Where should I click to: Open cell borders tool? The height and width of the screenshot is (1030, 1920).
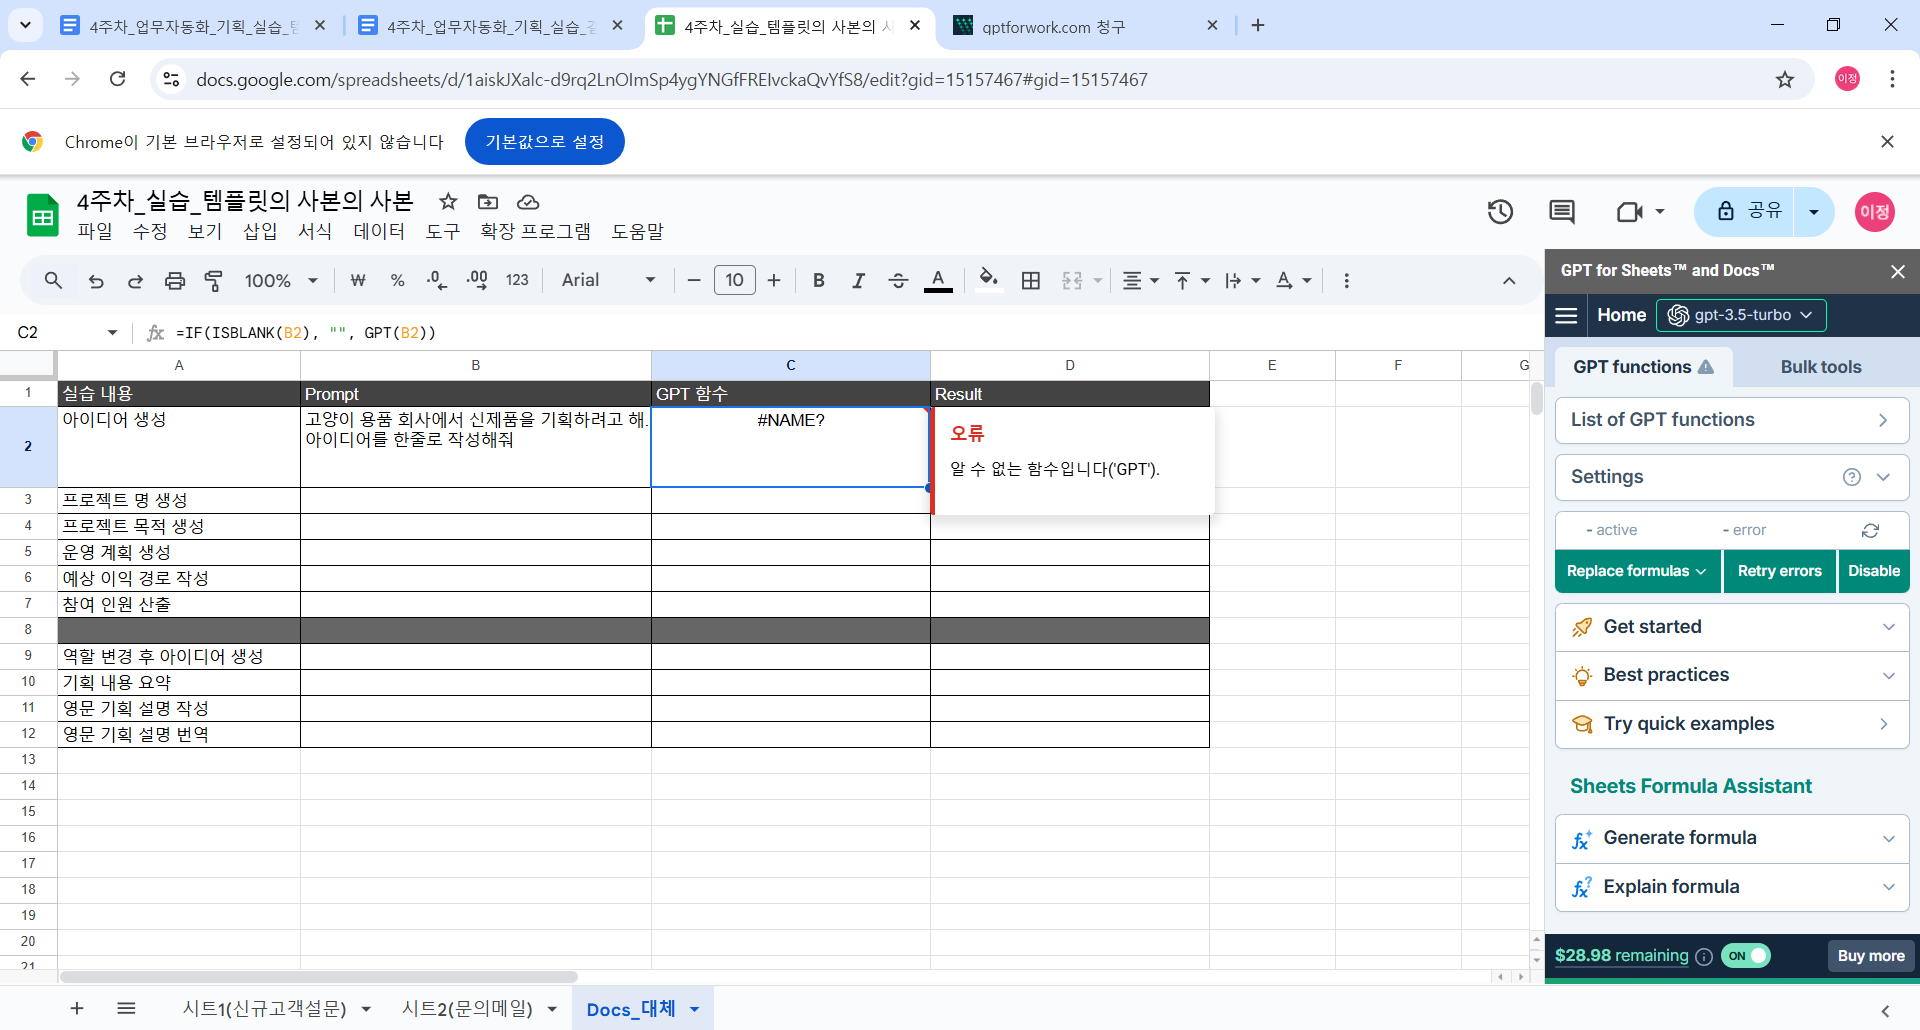click(1031, 281)
